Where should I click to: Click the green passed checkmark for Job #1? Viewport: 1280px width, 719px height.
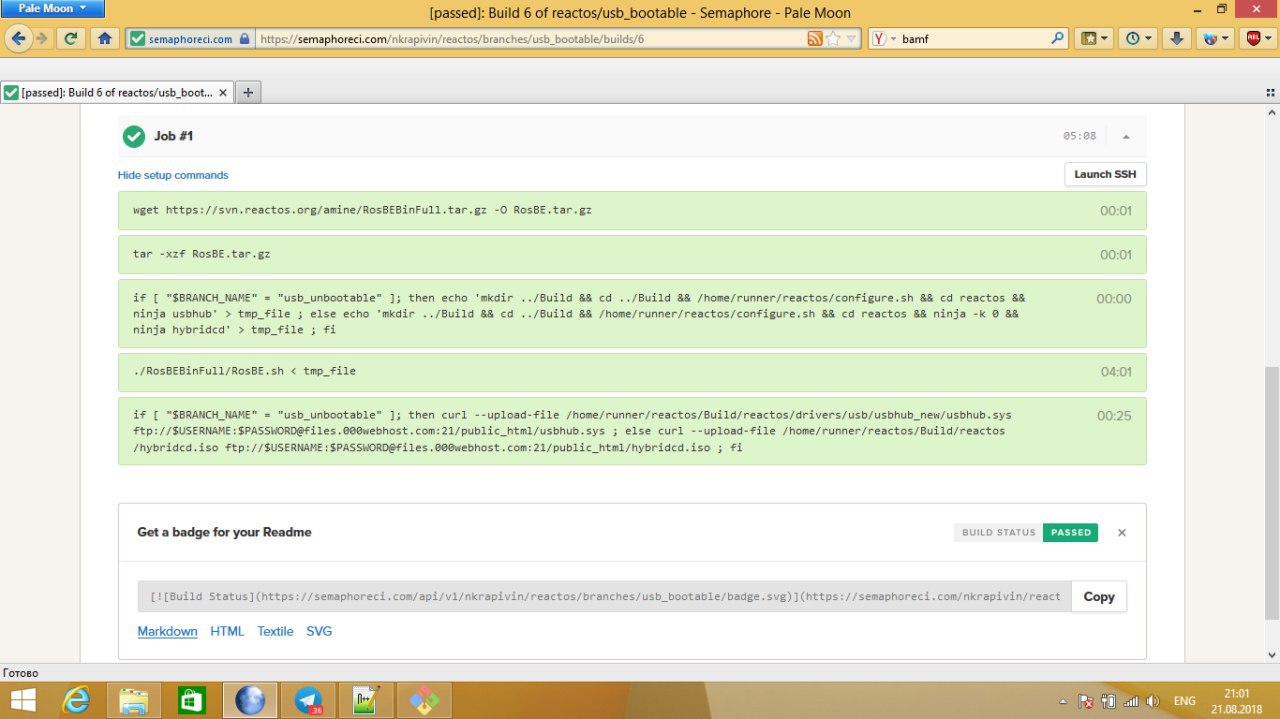click(134, 136)
